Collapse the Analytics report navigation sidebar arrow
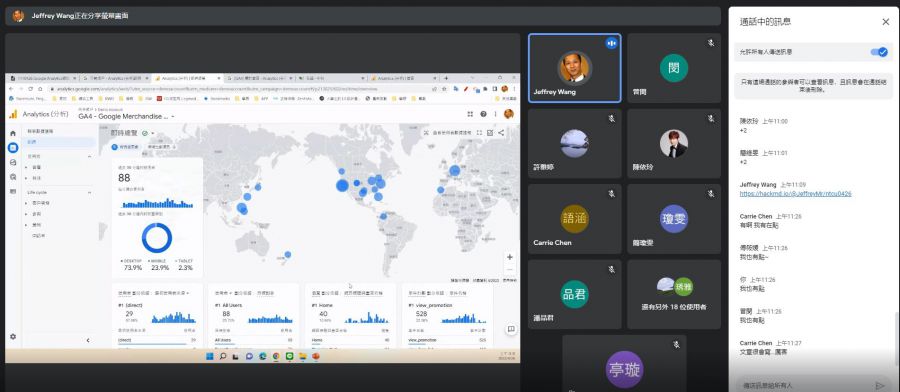The image size is (900, 392). click(x=88, y=340)
